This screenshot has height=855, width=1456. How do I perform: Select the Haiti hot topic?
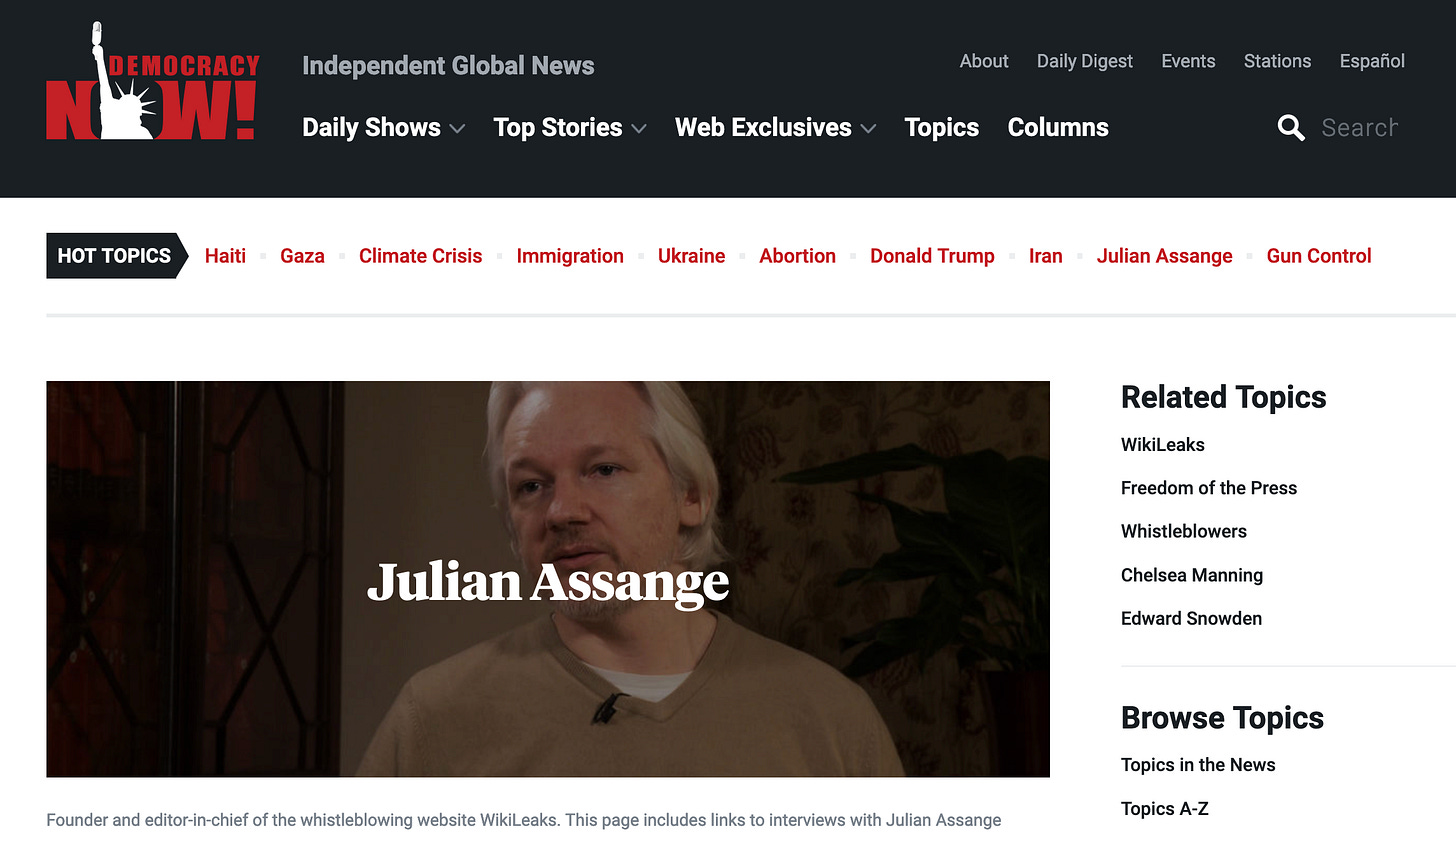point(225,256)
